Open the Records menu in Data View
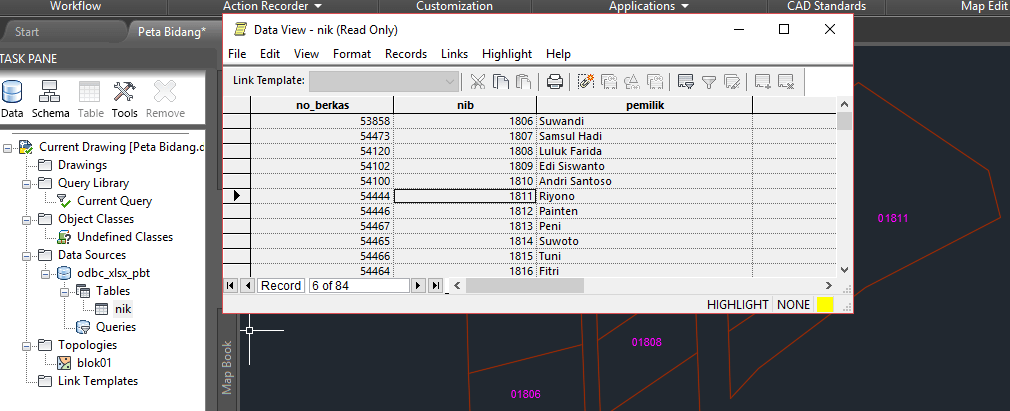The image size is (1010, 411). (406, 54)
